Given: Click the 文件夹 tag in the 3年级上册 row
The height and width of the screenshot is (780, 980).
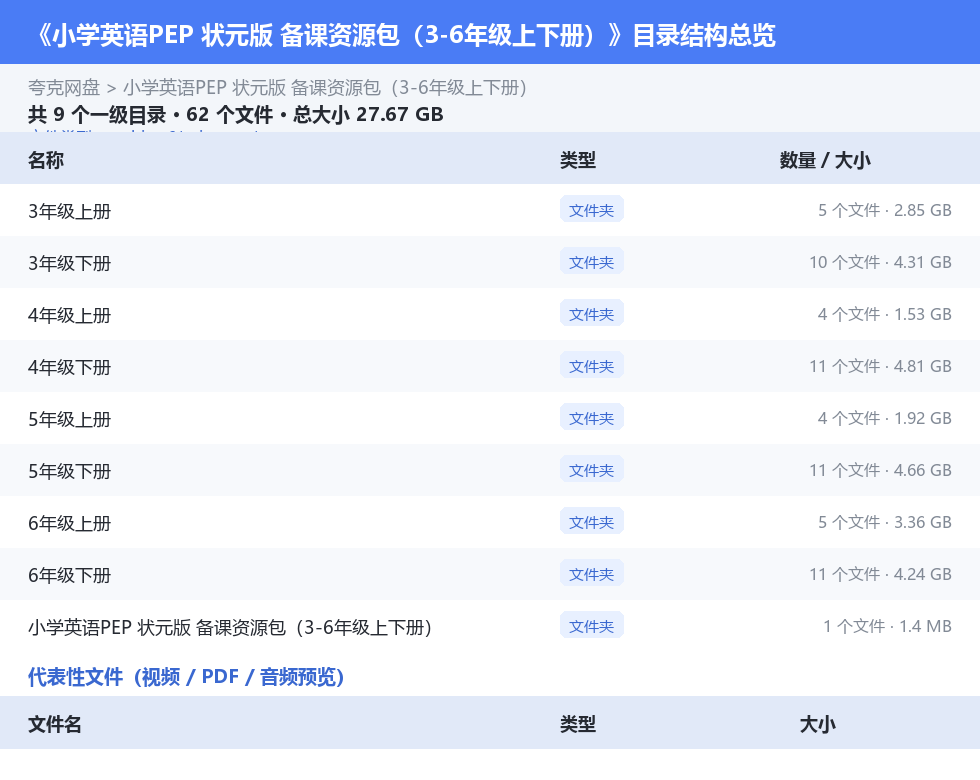Looking at the screenshot, I should click(591, 210).
